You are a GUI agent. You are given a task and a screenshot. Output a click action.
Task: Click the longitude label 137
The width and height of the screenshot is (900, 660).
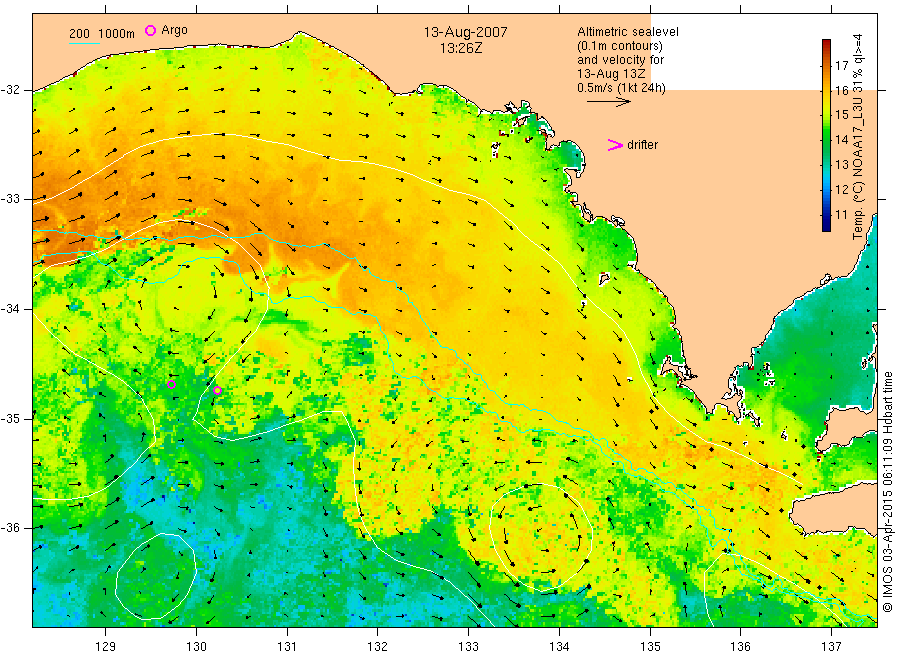pyautogui.click(x=831, y=647)
